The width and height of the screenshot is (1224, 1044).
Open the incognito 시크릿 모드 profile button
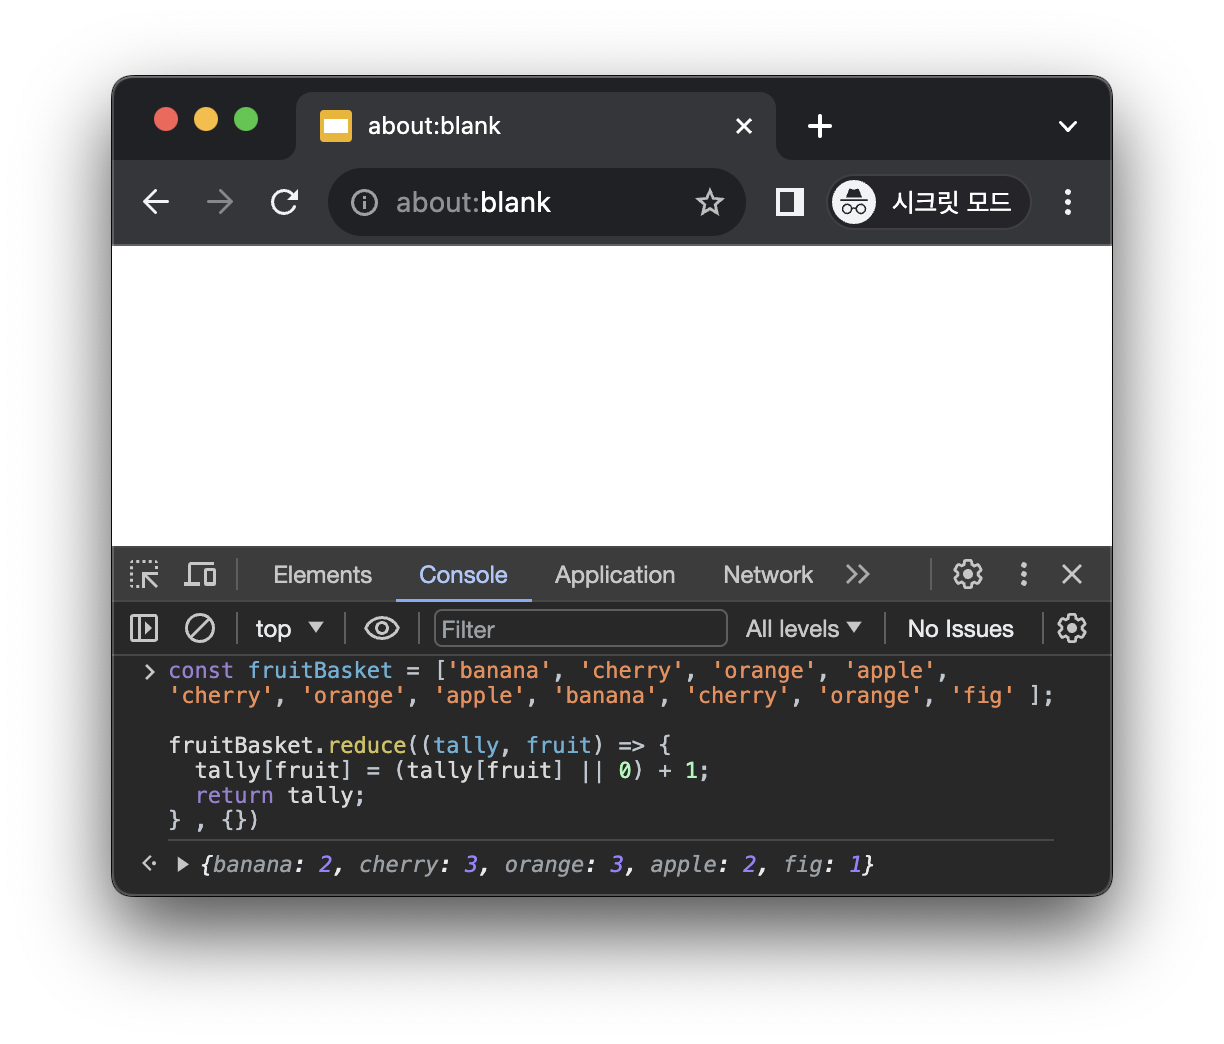click(929, 202)
